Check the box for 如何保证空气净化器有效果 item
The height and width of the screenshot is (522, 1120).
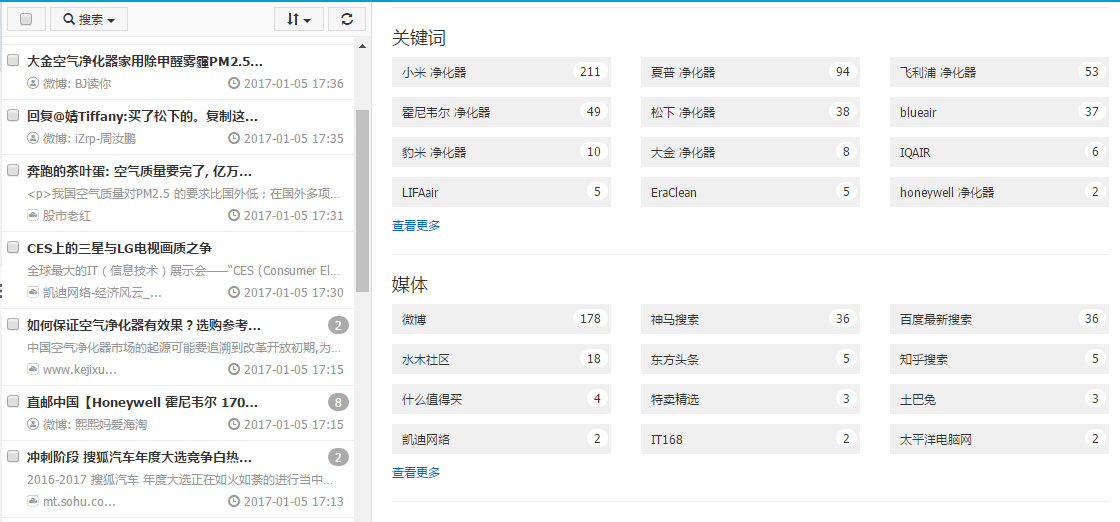(x=13, y=324)
